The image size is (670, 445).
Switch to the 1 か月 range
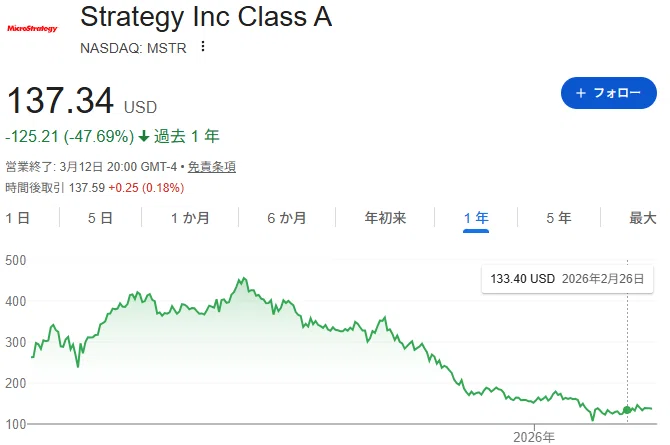(190, 218)
